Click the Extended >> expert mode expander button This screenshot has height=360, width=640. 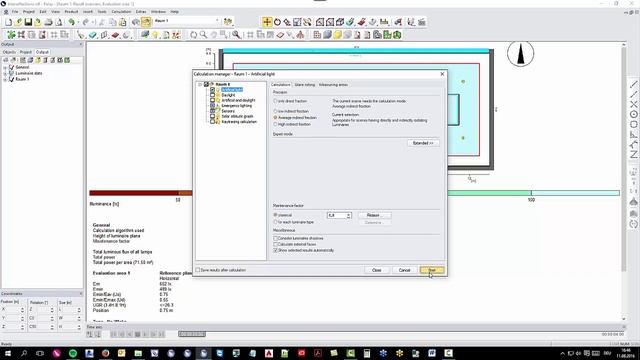tap(423, 143)
